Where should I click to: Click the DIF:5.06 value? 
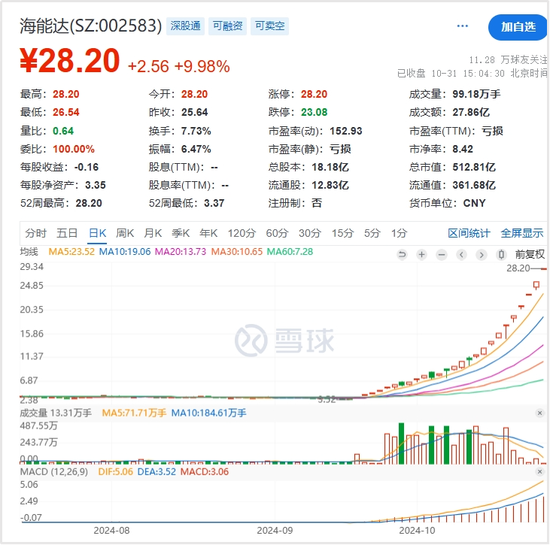115,472
